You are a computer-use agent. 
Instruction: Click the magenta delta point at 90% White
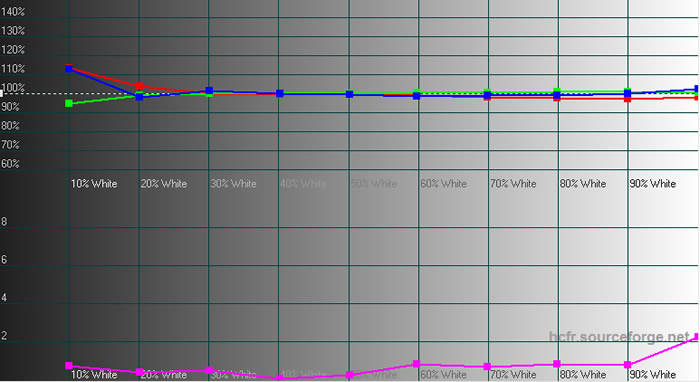click(x=628, y=365)
